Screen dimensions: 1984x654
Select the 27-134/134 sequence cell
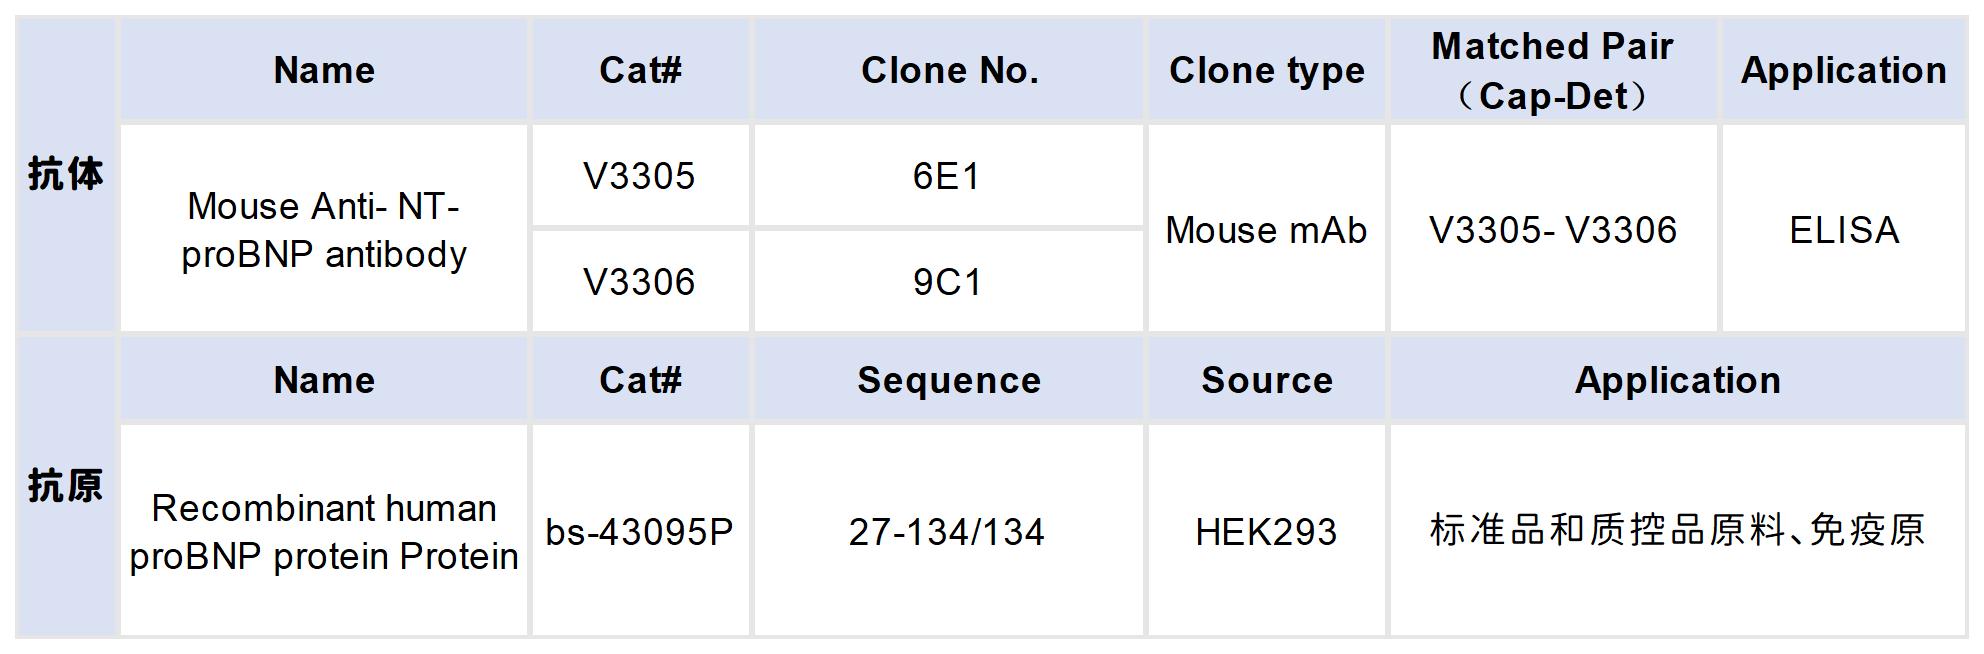click(x=947, y=531)
